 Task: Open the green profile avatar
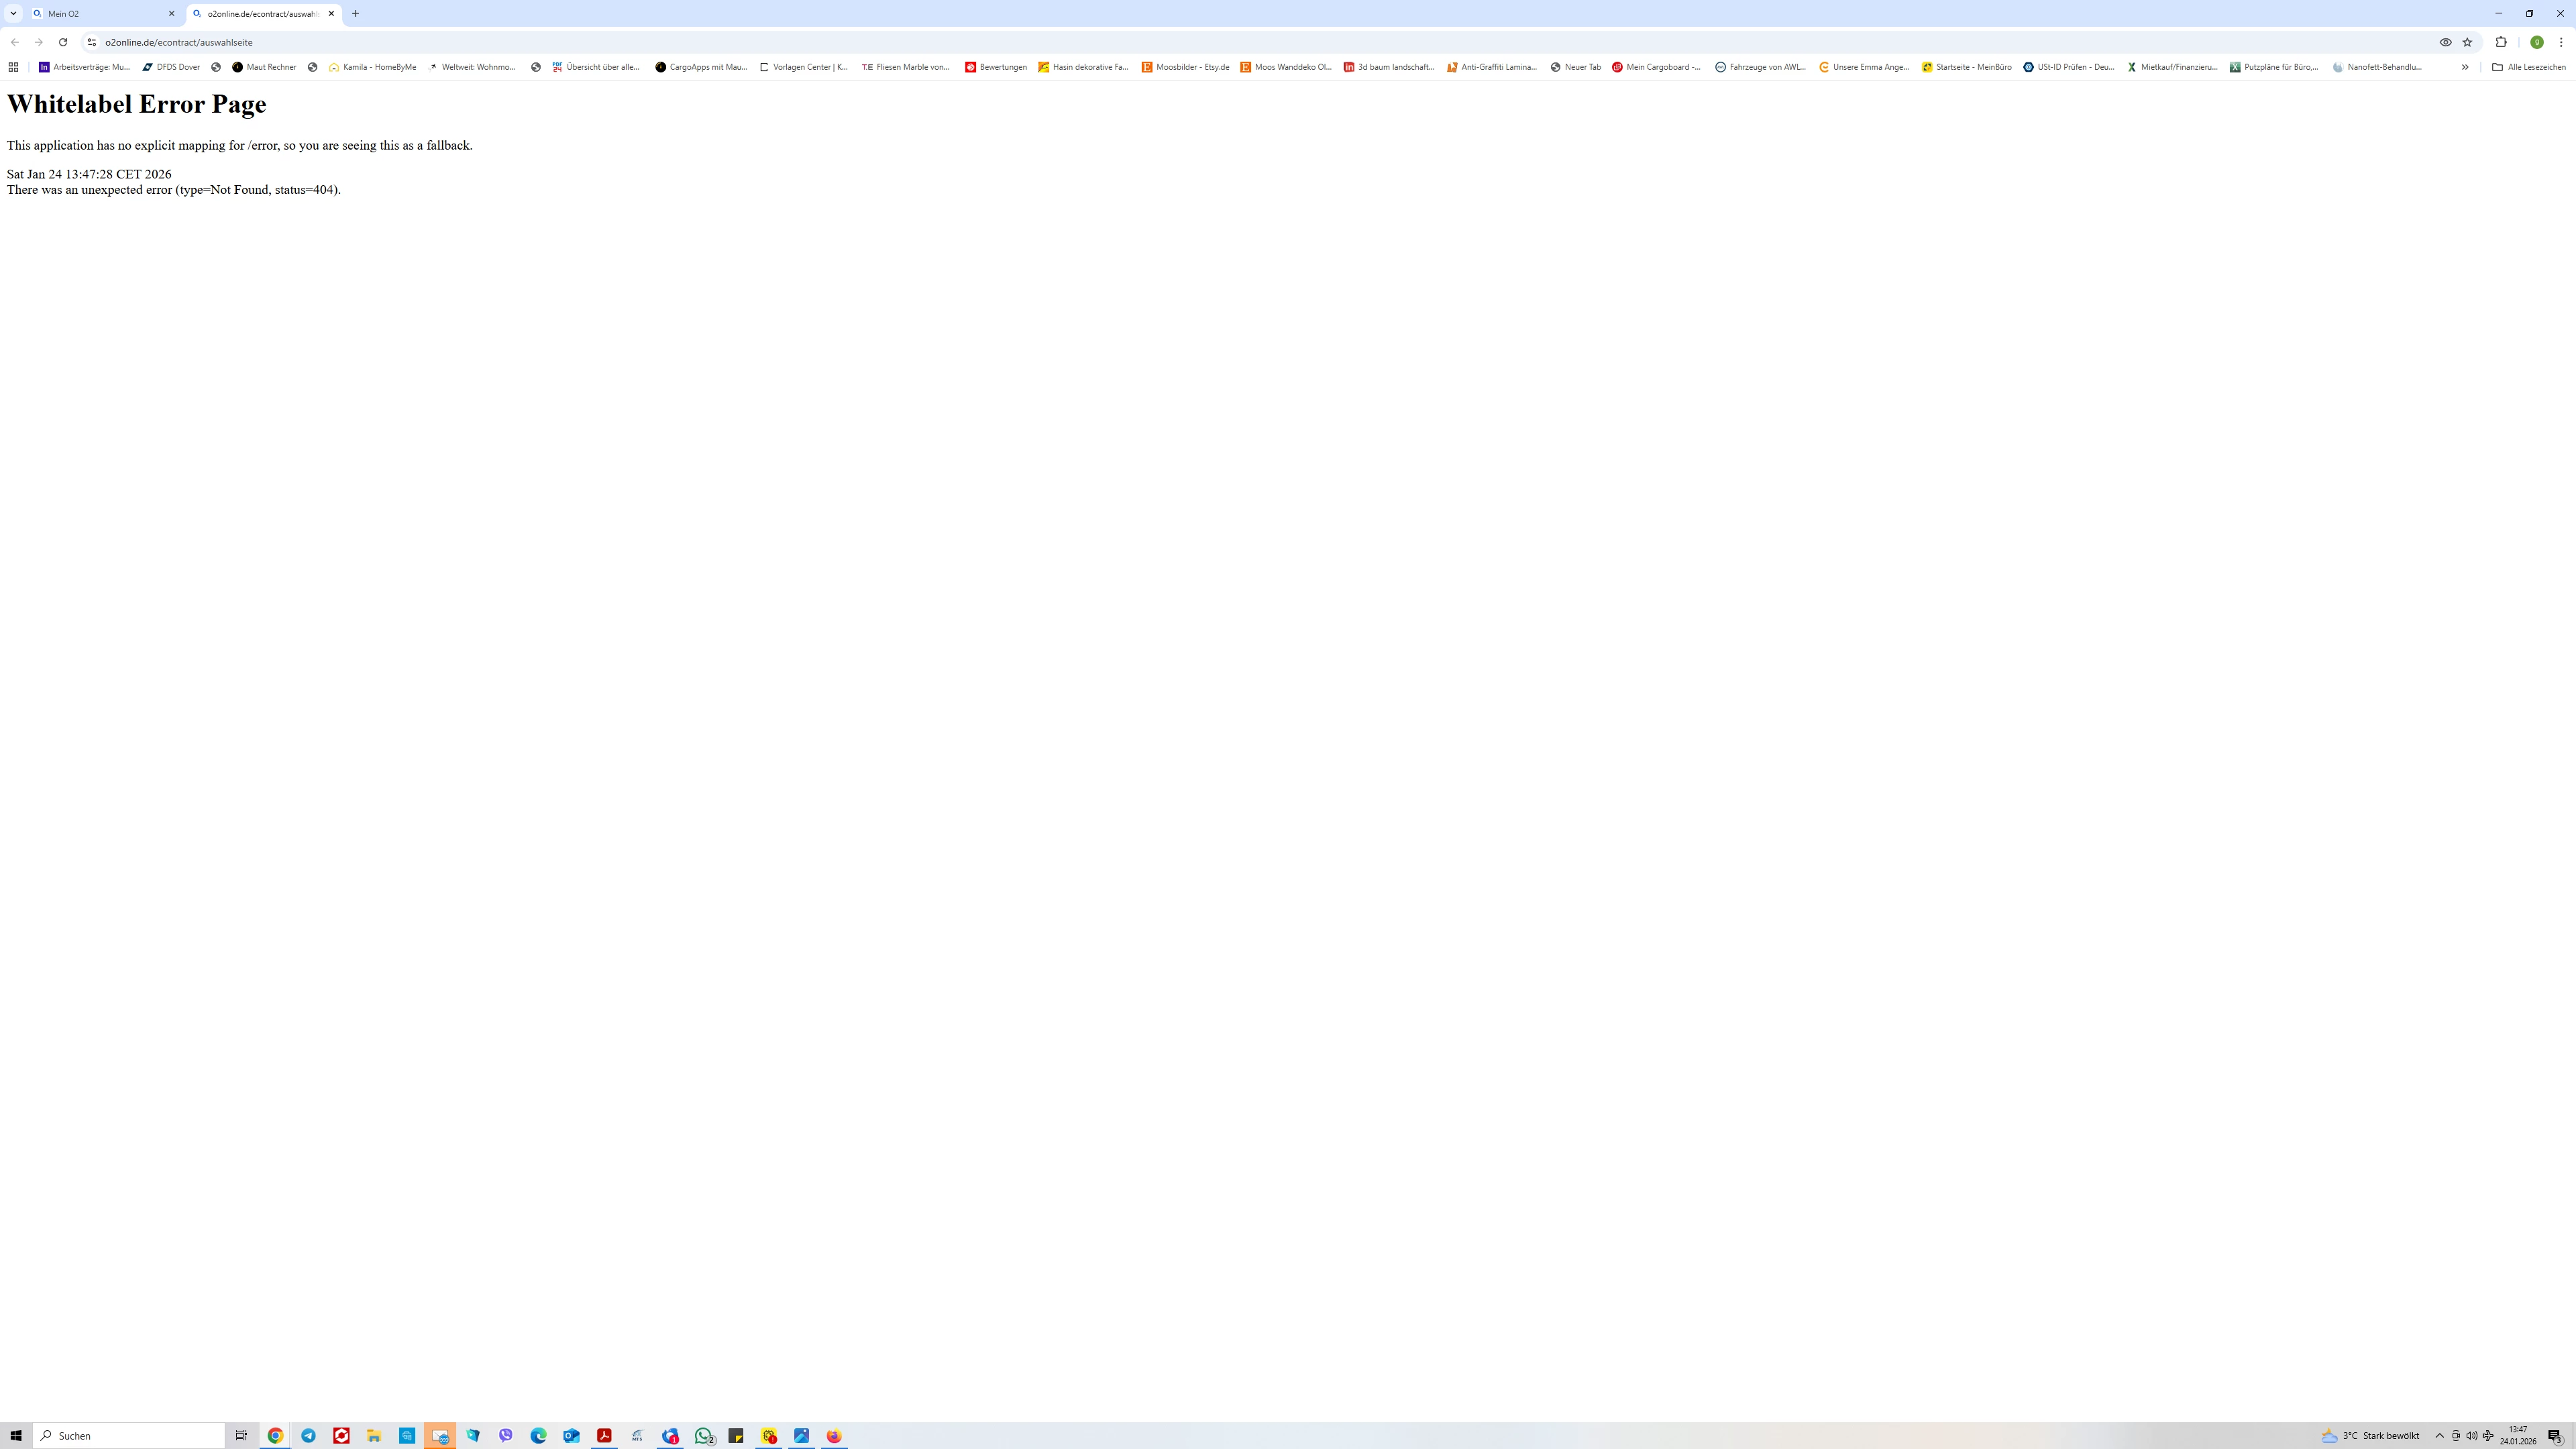pos(2537,42)
